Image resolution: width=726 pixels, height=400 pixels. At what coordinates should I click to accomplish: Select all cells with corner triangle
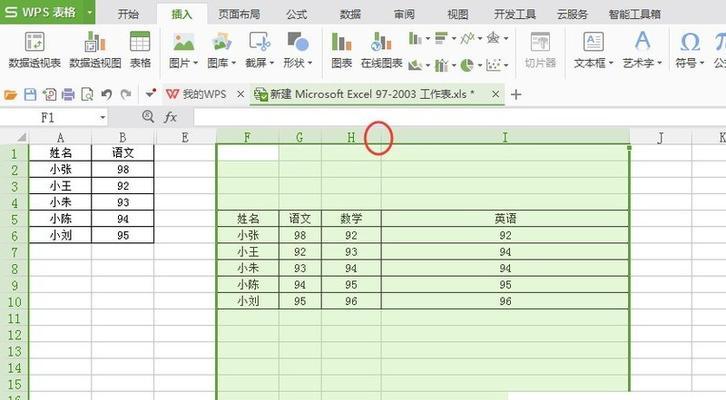tap(21, 137)
